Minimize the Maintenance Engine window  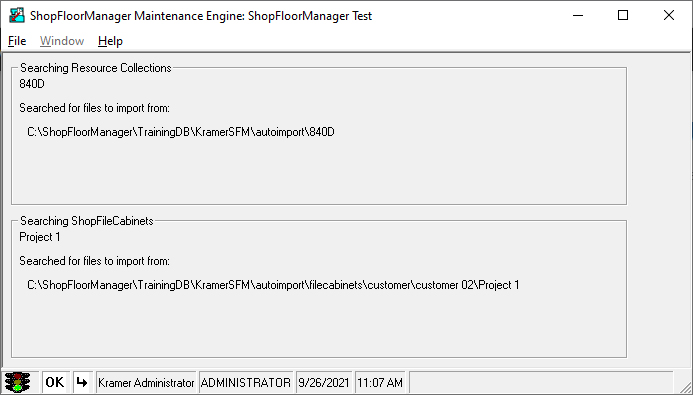coord(578,15)
